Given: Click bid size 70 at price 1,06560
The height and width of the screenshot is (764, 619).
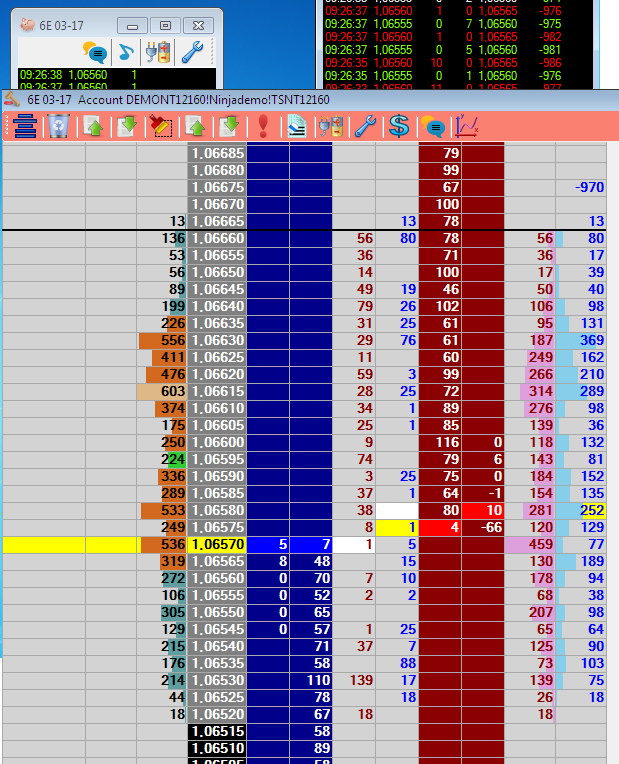Looking at the screenshot, I should coord(311,578).
